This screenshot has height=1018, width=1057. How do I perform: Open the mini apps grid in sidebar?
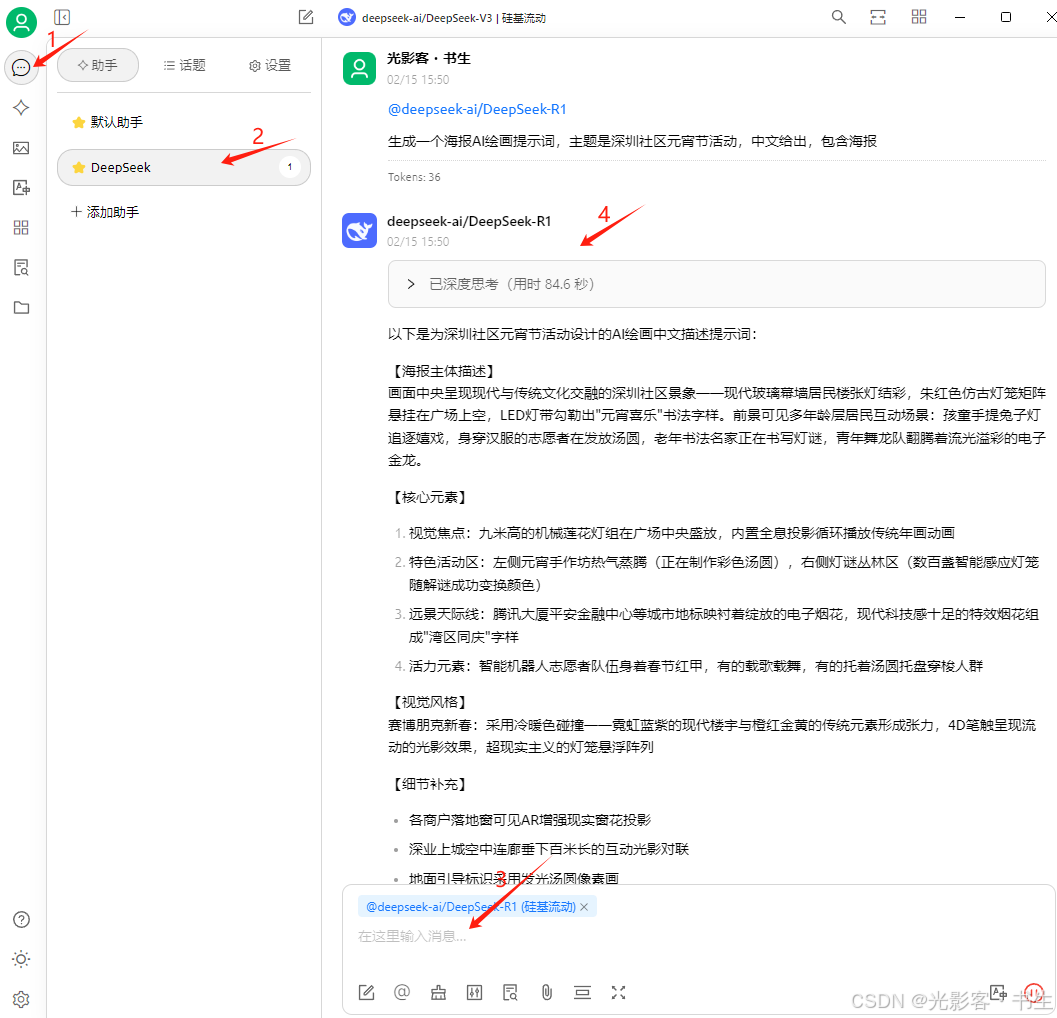tap(21, 228)
